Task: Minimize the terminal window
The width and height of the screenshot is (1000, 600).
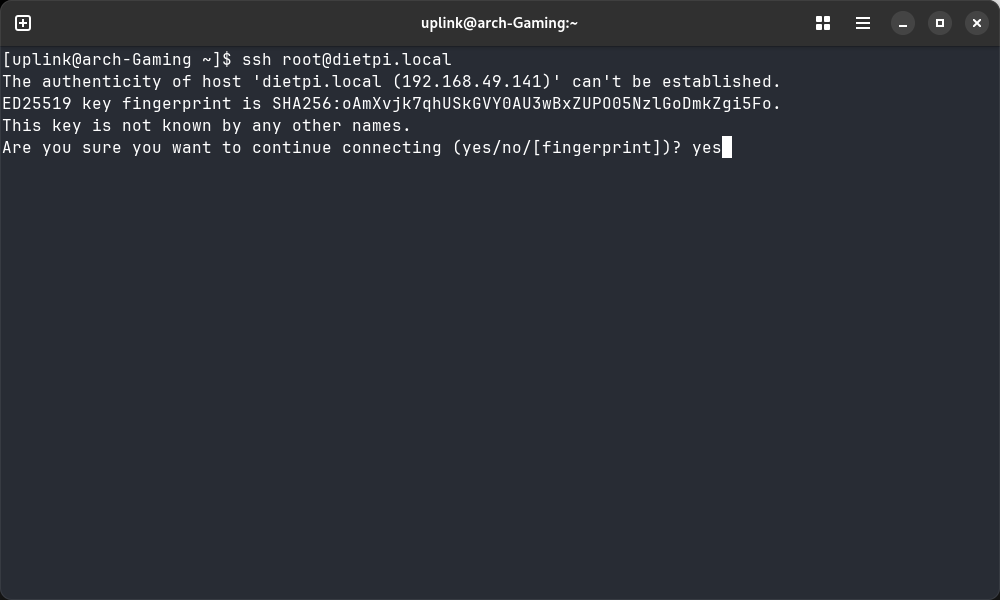Action: click(903, 23)
